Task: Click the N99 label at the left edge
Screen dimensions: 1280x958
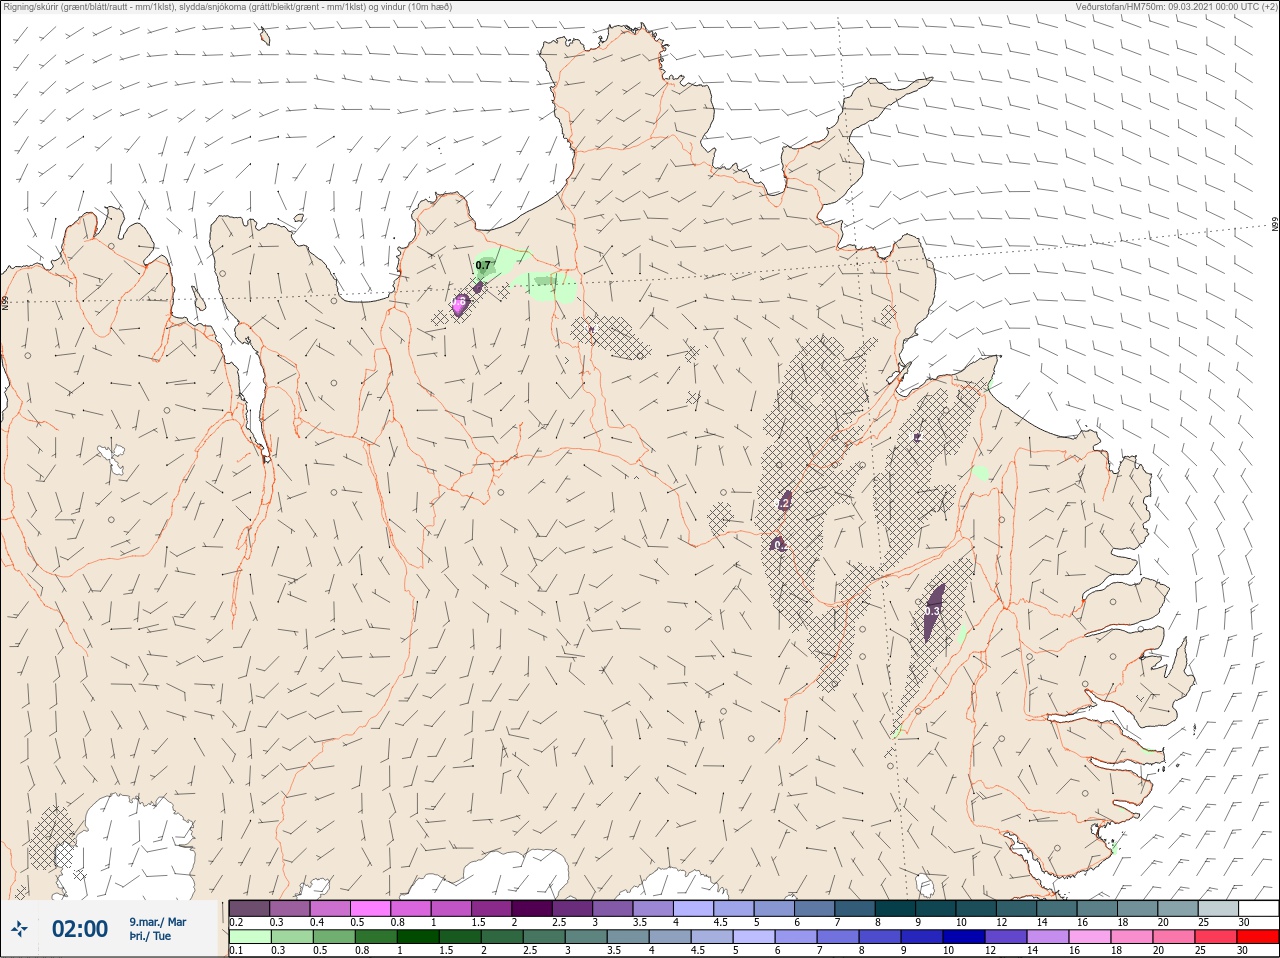Action: [5, 303]
